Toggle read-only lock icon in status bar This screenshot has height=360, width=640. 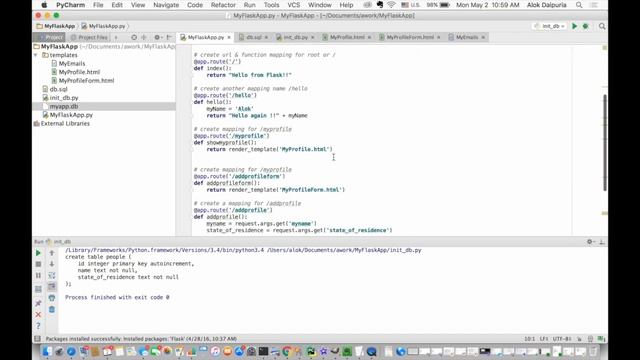click(579, 339)
